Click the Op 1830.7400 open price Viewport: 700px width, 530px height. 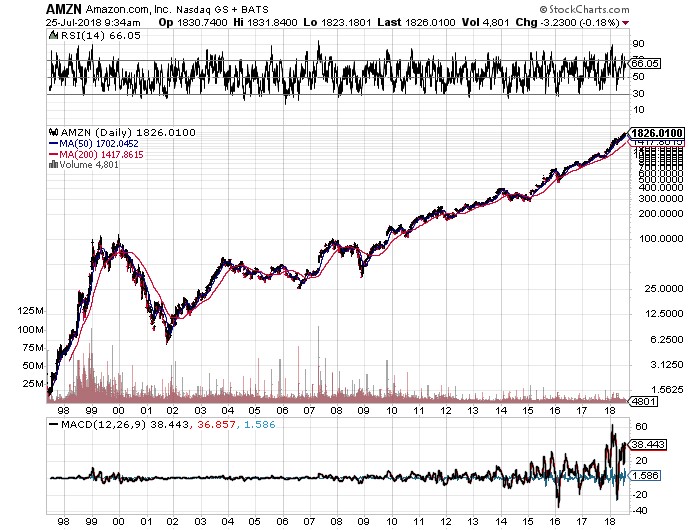(193, 22)
